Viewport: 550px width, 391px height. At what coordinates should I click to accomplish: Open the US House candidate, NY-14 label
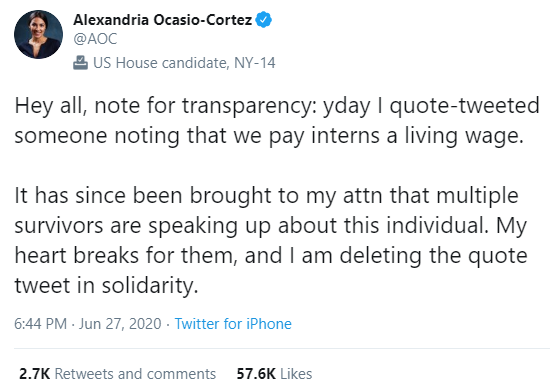[184, 63]
